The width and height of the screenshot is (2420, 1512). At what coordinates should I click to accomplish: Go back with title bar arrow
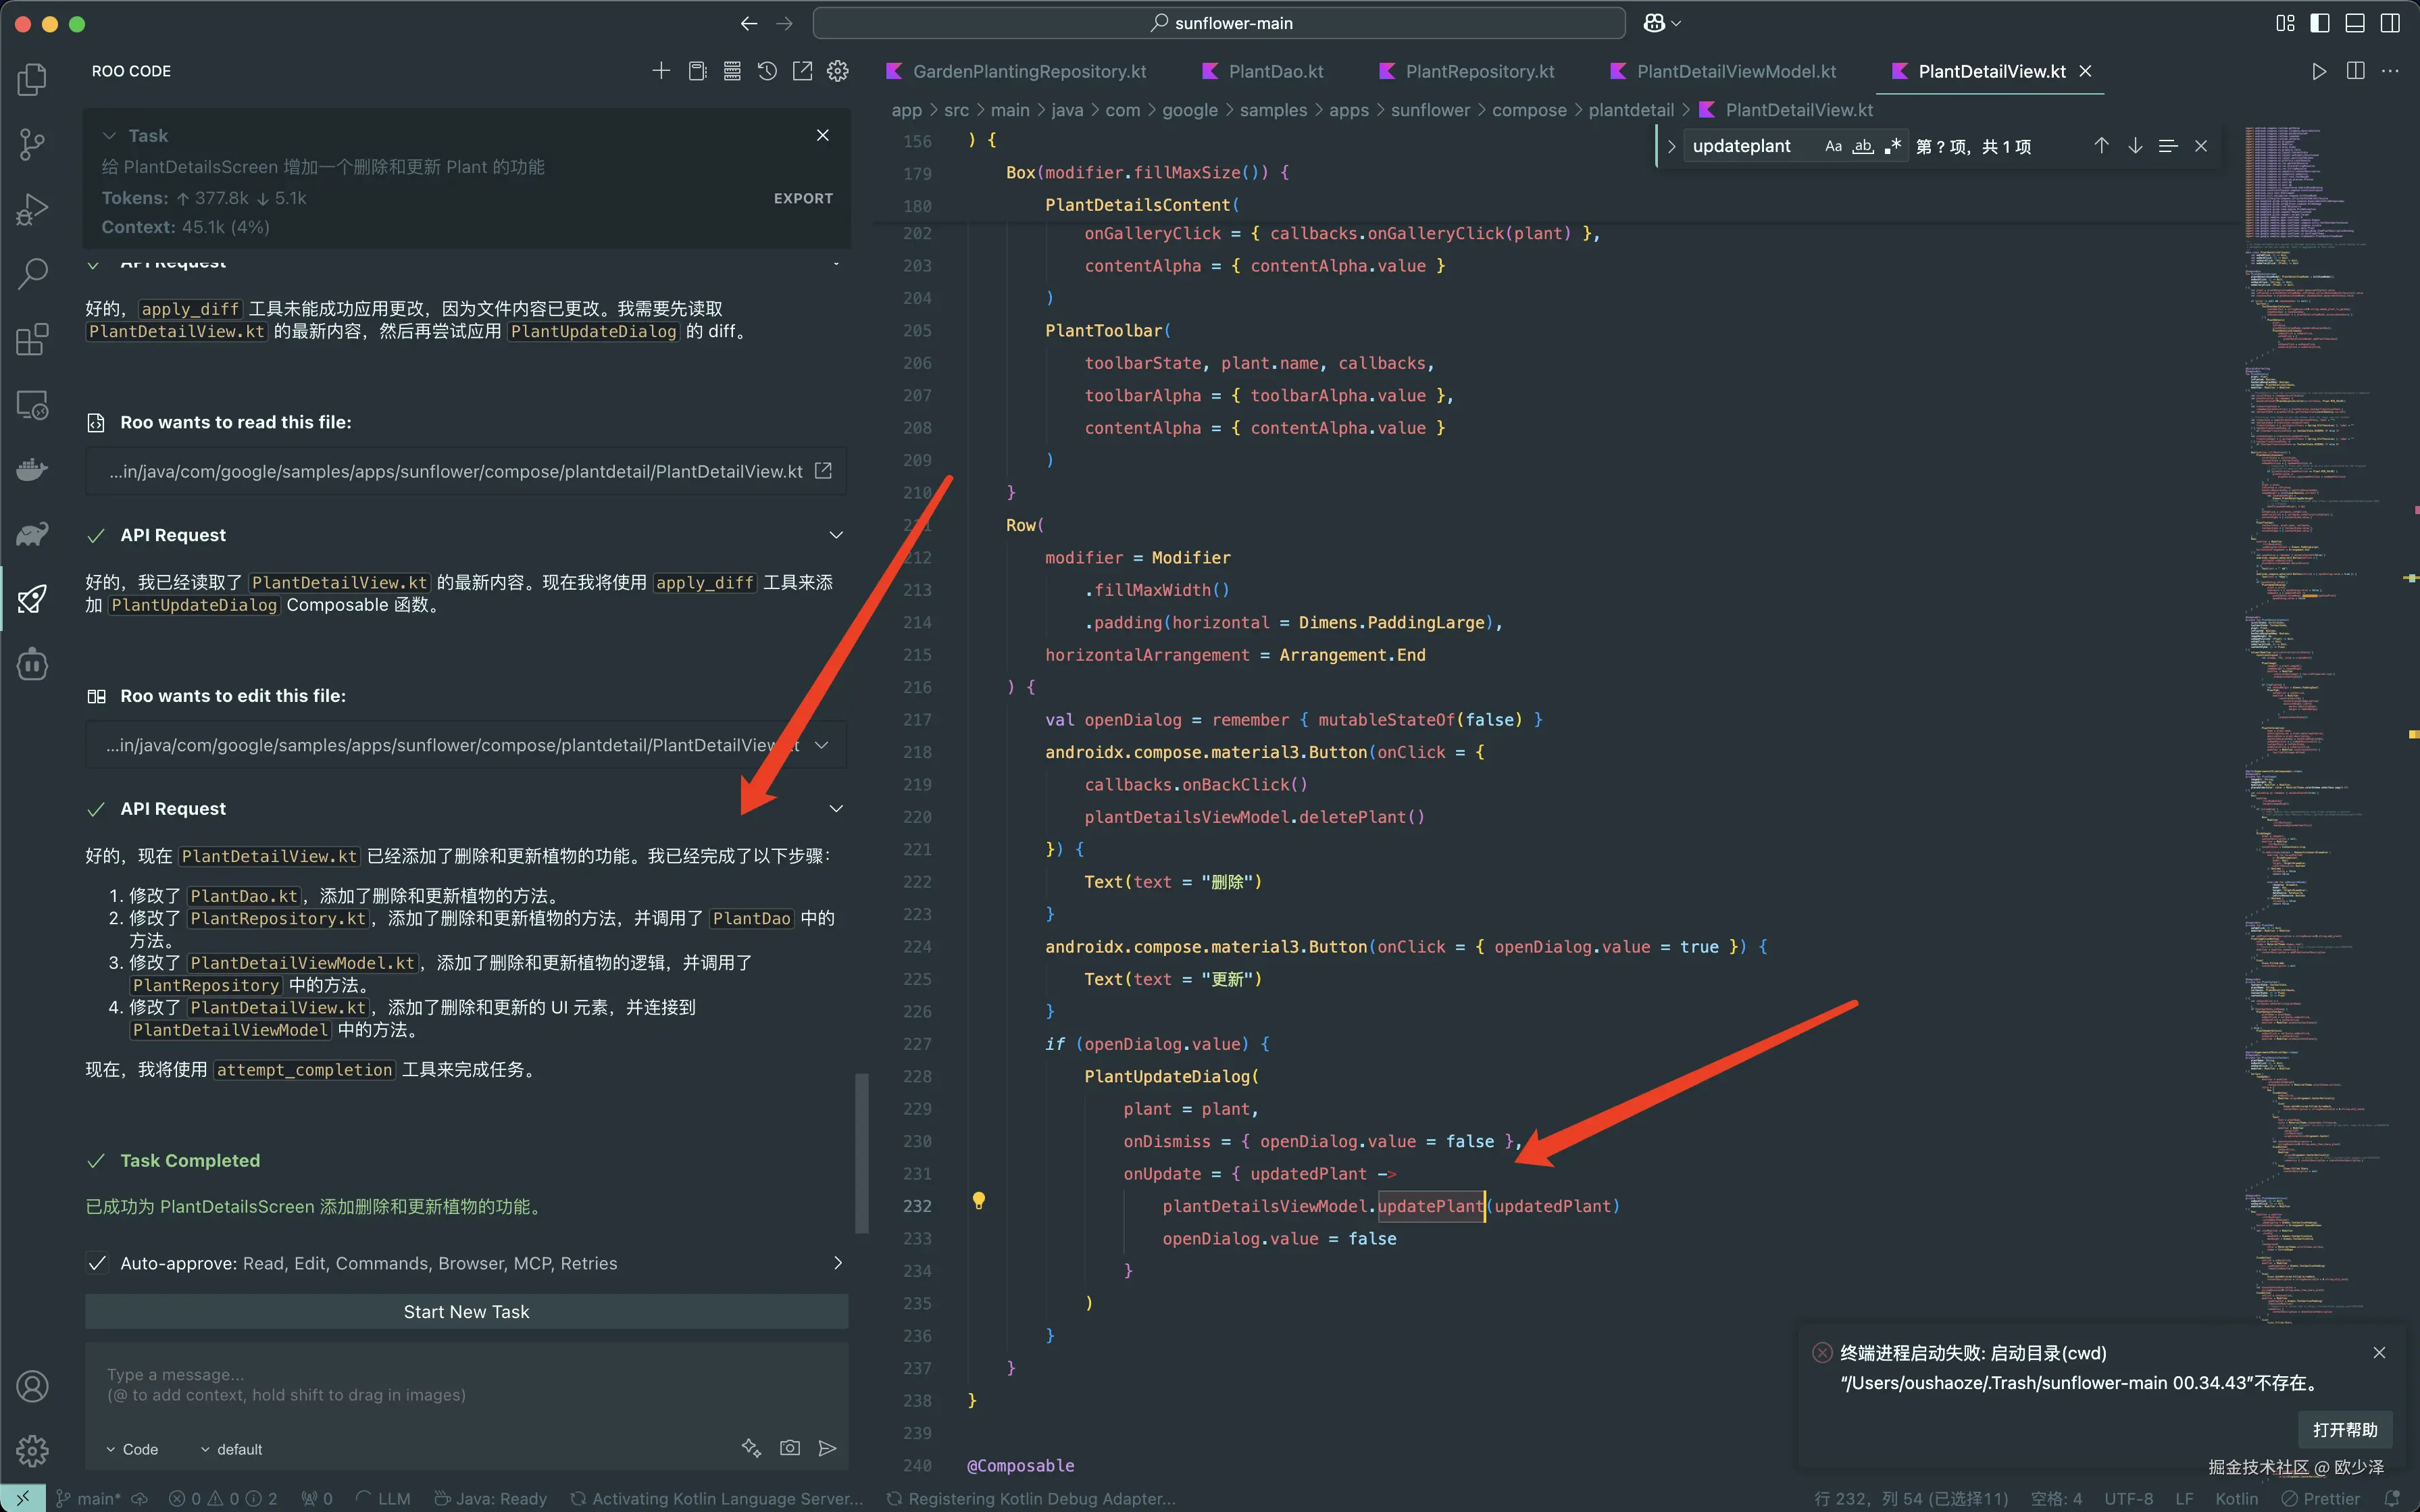point(749,23)
